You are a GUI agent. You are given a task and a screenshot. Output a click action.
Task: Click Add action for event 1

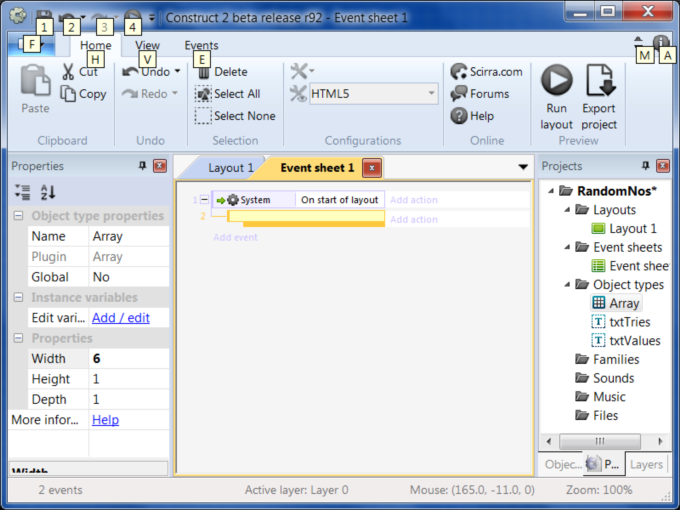(x=414, y=200)
